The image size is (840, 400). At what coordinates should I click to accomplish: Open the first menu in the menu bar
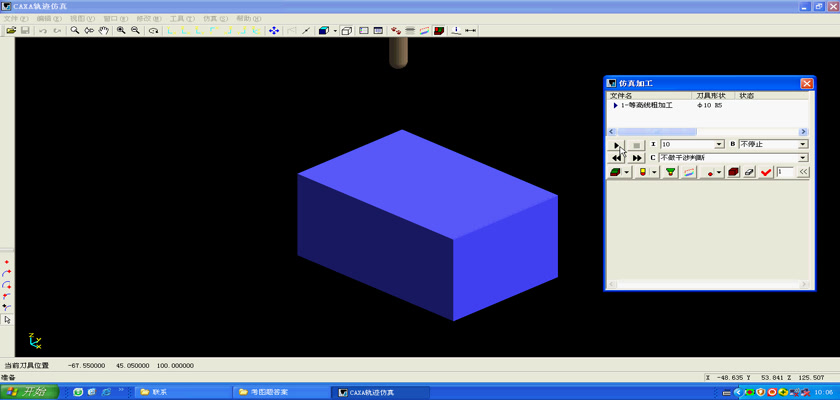click(16, 18)
